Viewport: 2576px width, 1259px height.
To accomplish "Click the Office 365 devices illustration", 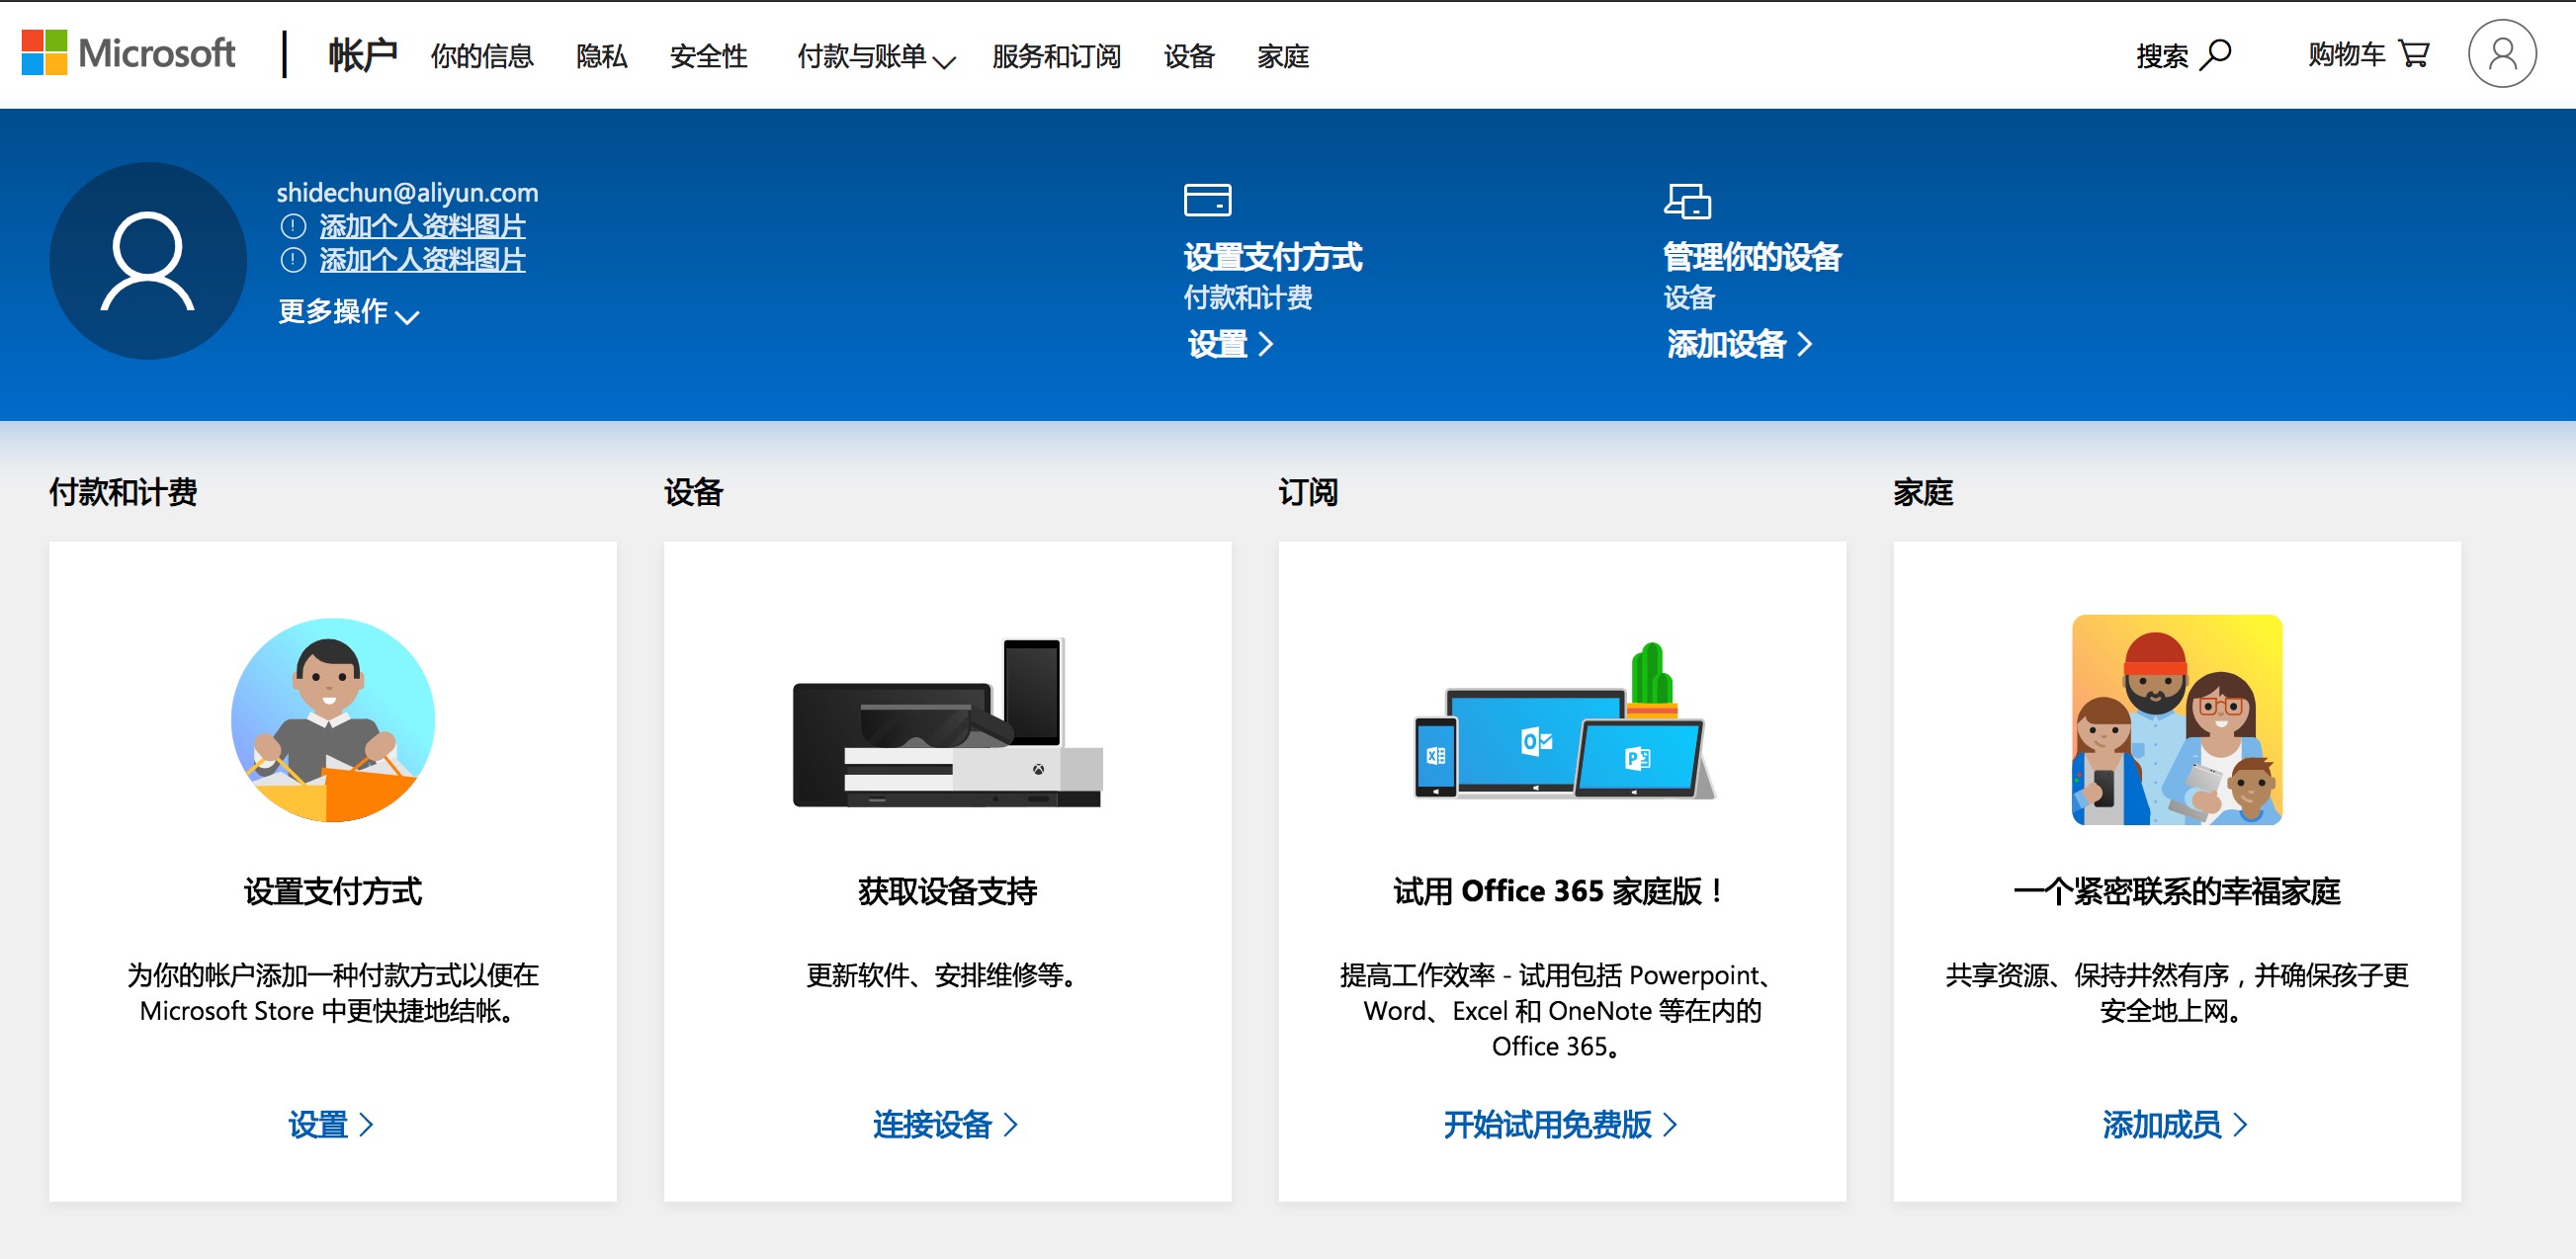I will pos(1563,721).
